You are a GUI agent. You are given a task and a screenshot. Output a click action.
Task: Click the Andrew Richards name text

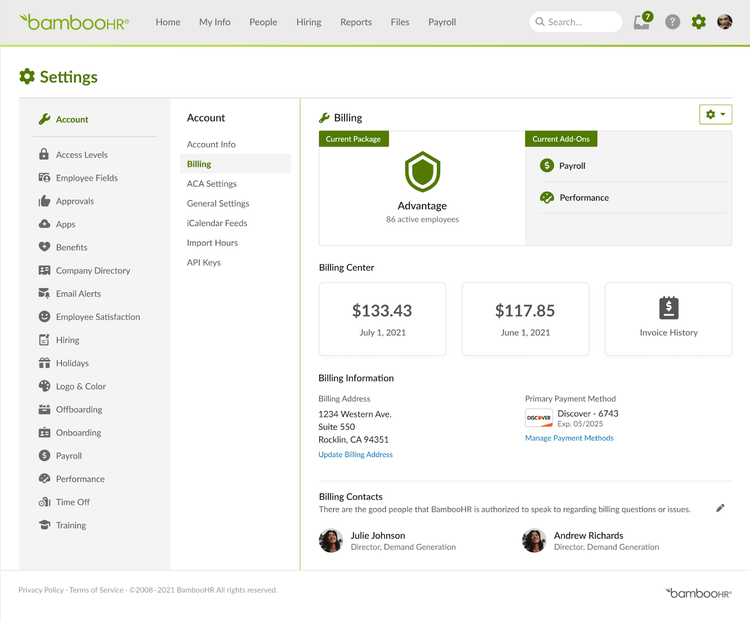click(588, 535)
